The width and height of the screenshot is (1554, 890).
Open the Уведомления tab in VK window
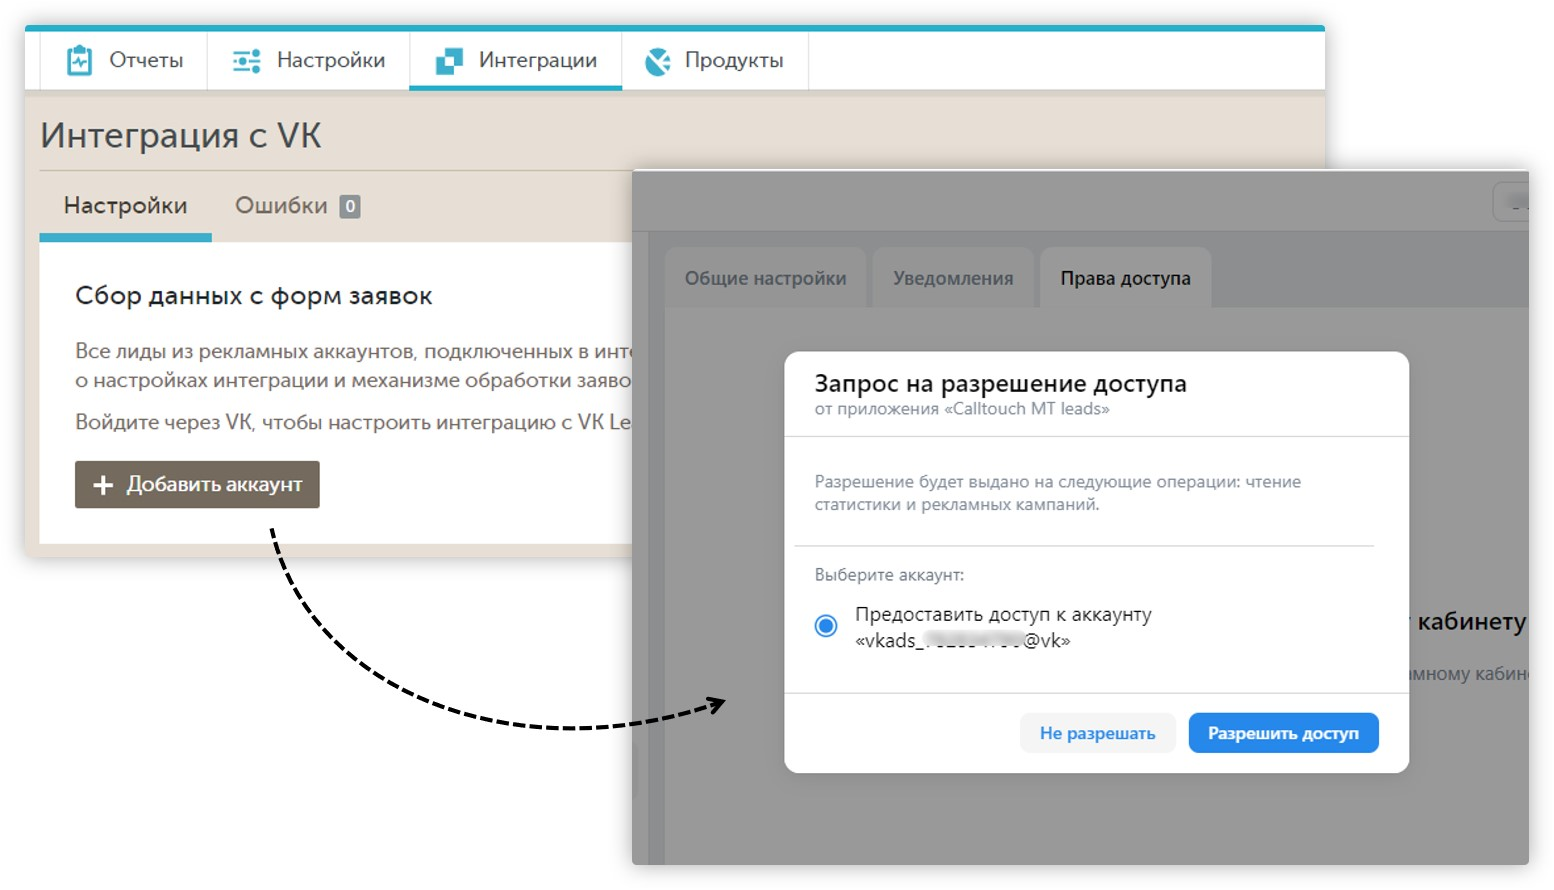(953, 278)
